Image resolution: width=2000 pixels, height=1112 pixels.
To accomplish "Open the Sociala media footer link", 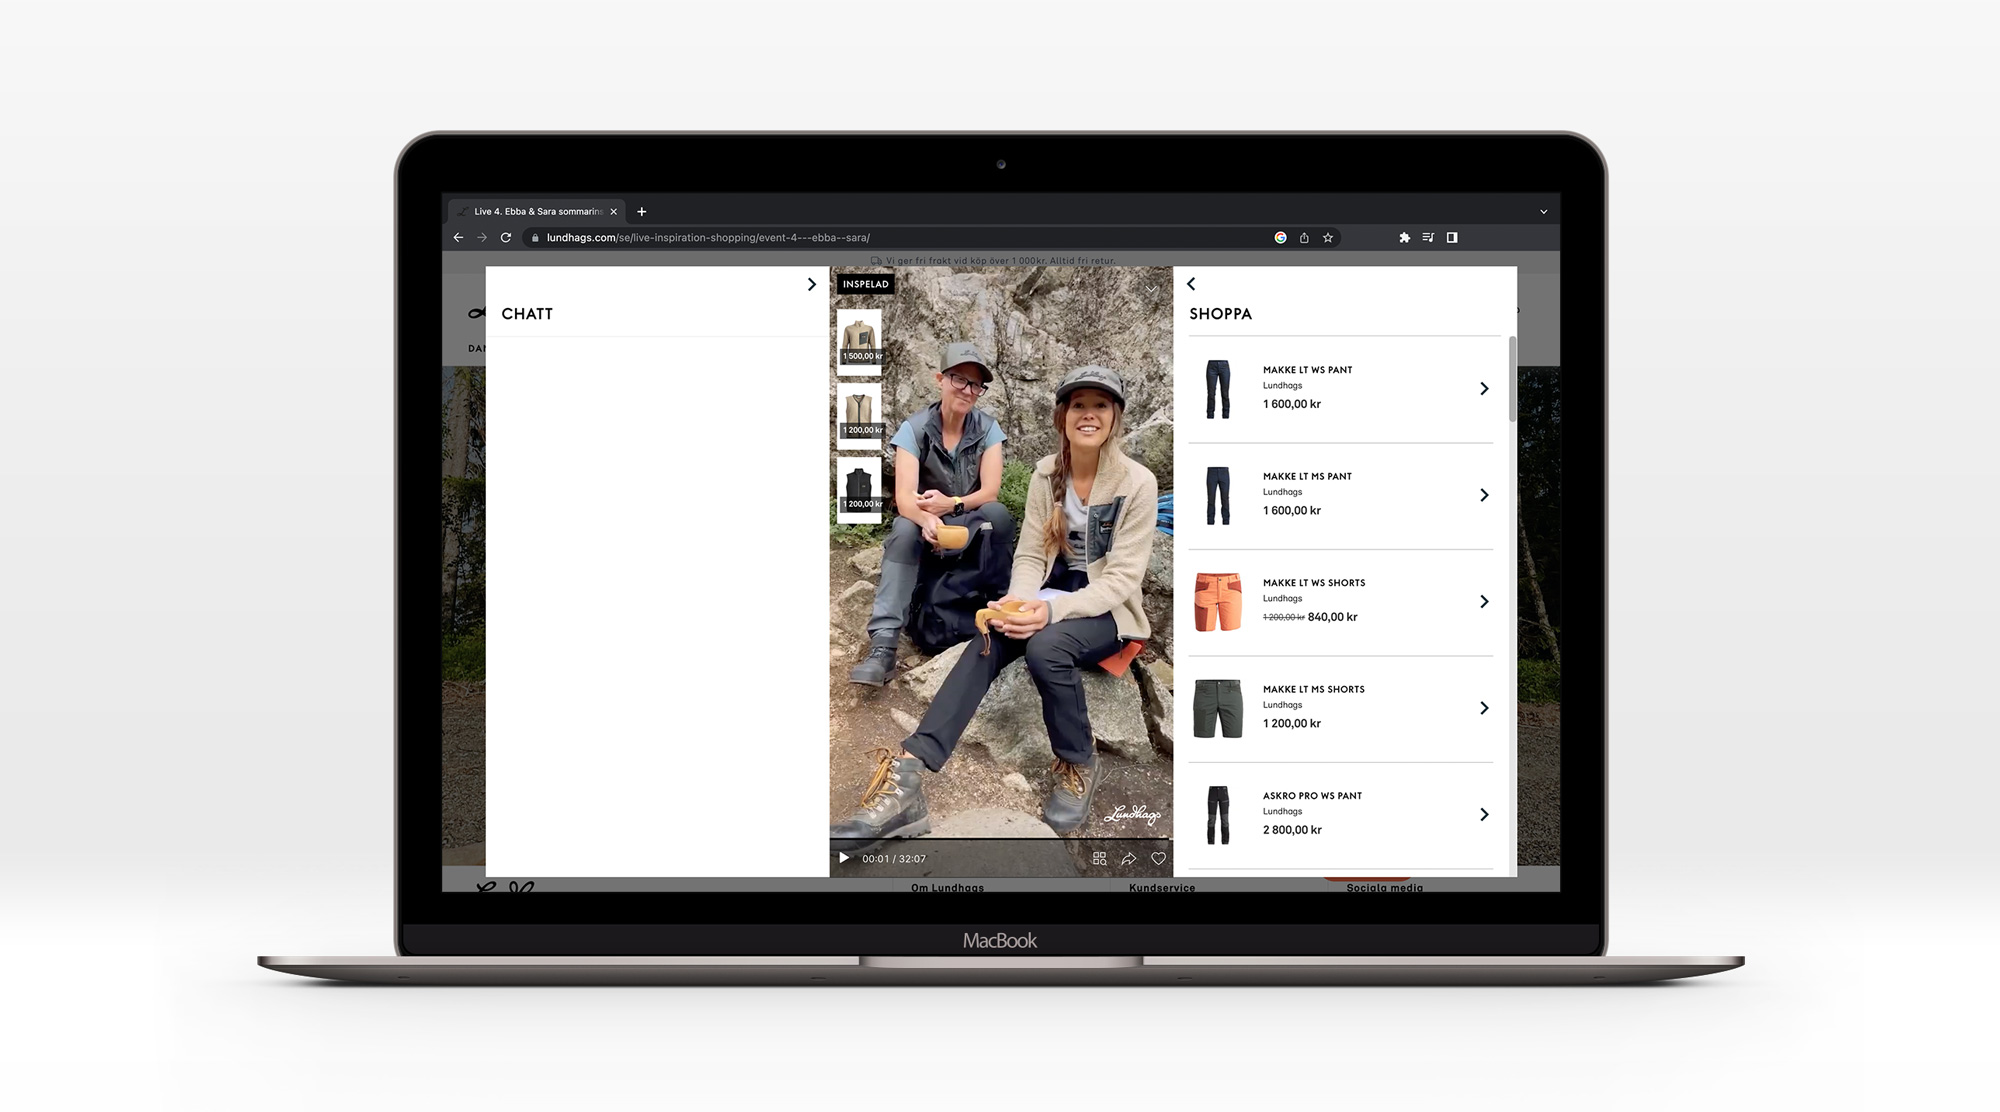I will pyautogui.click(x=1384, y=888).
